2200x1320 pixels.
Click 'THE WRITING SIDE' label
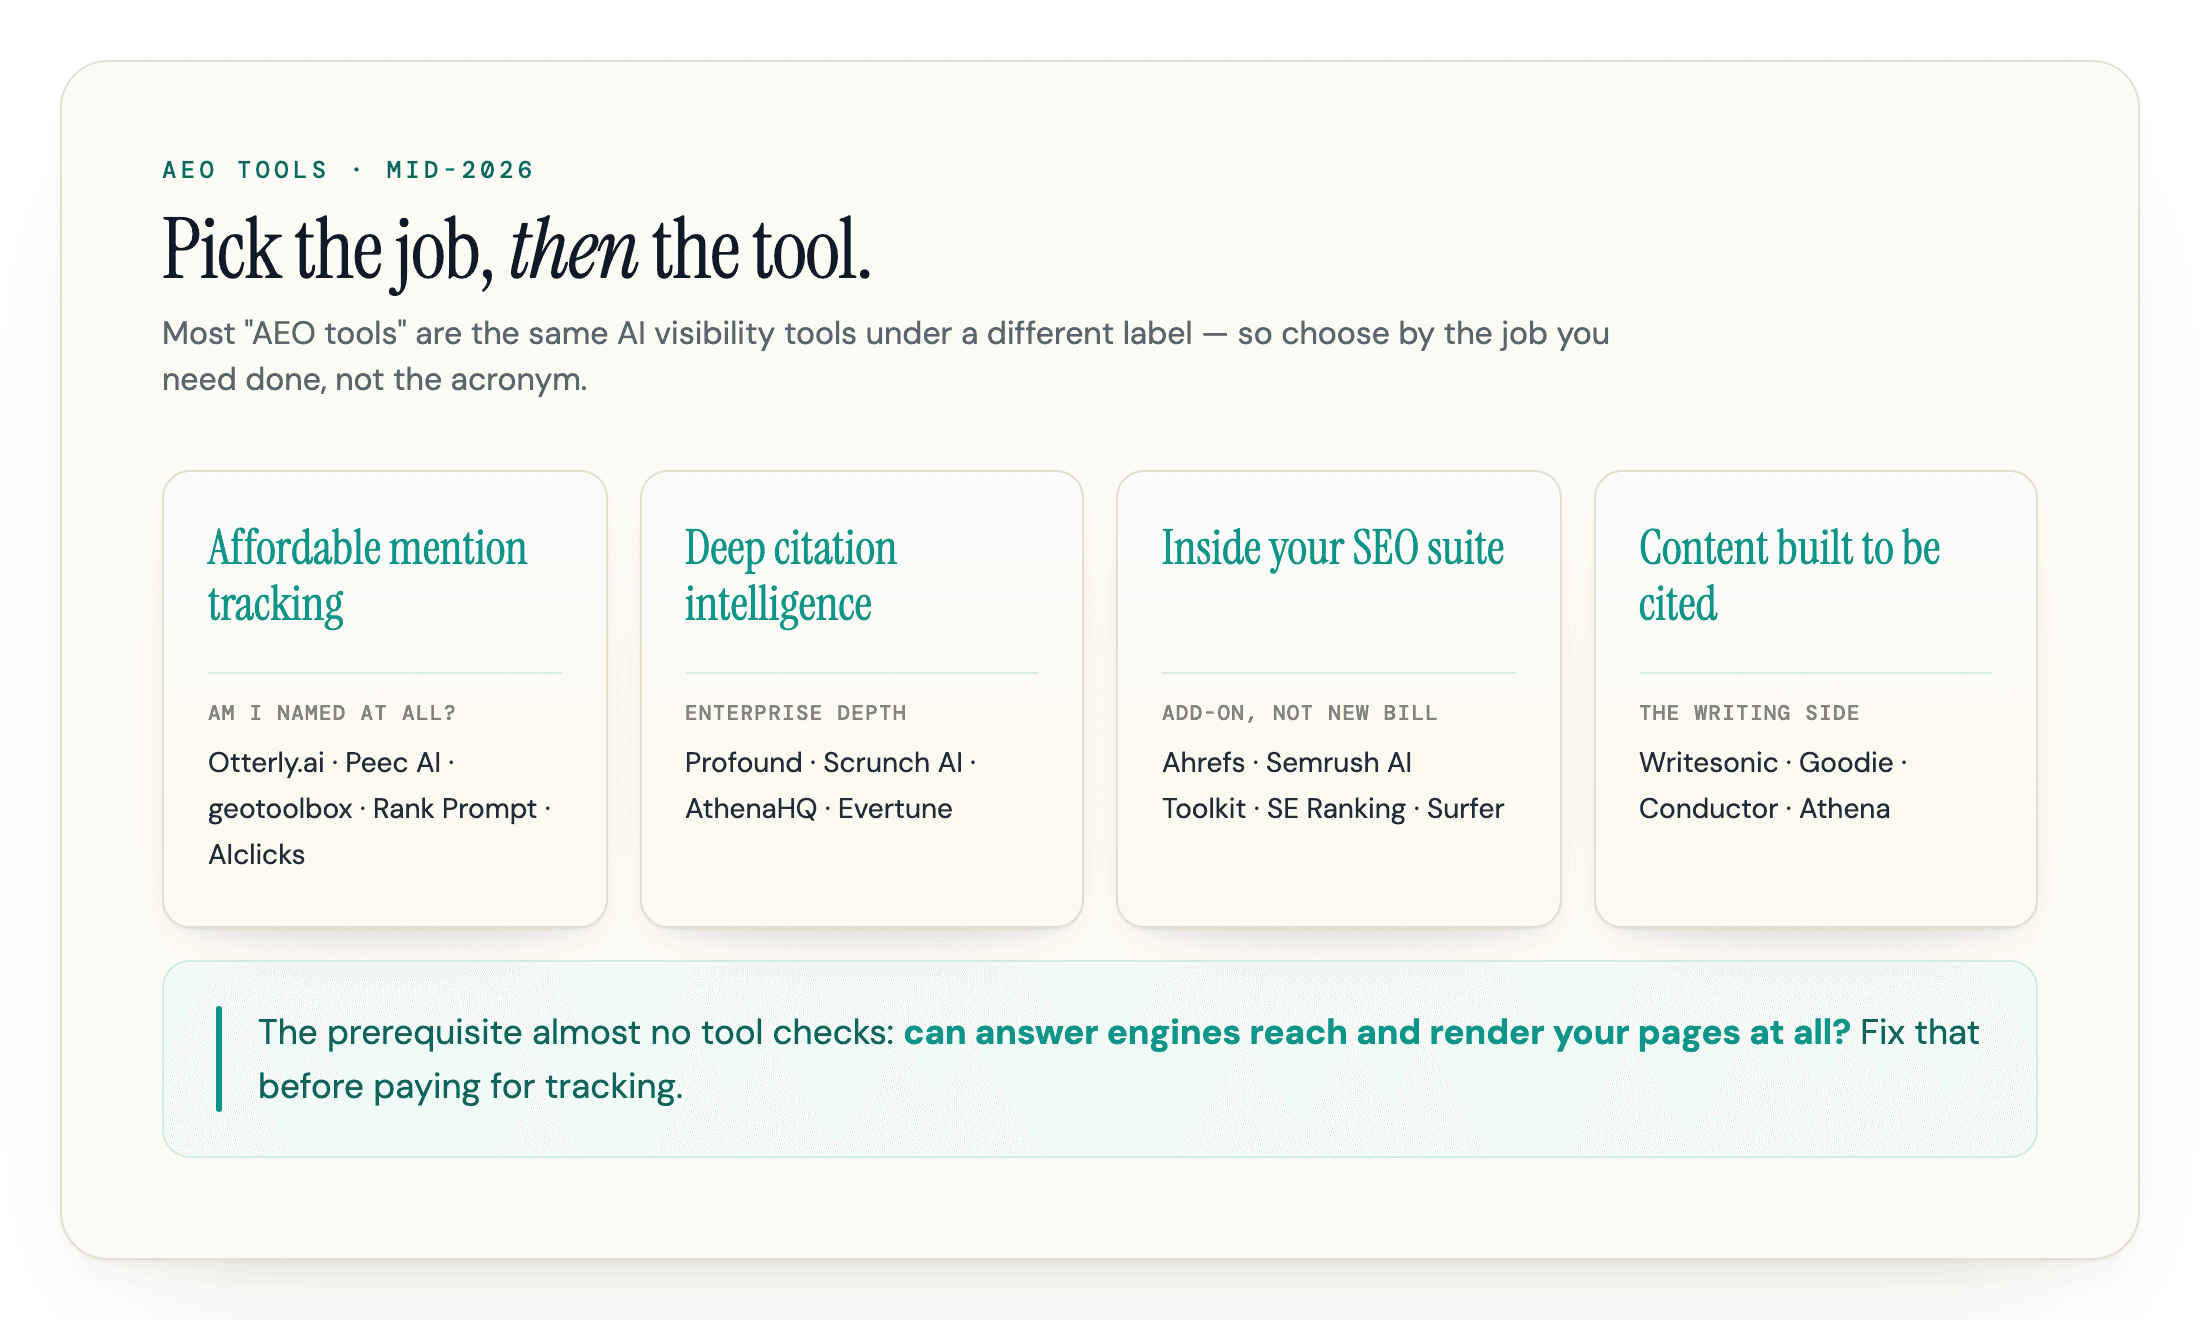pos(1749,713)
